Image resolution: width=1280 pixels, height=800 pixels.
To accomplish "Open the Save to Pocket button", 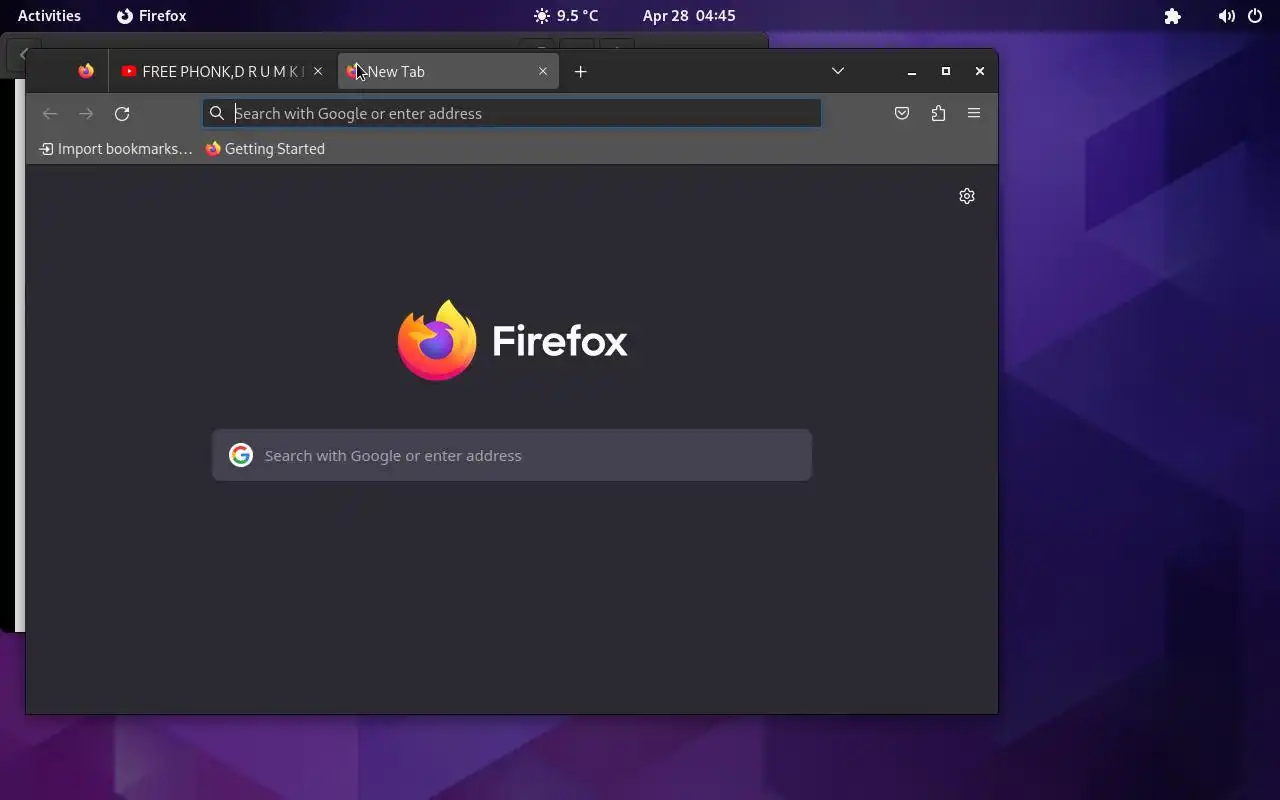I will pyautogui.click(x=902, y=113).
